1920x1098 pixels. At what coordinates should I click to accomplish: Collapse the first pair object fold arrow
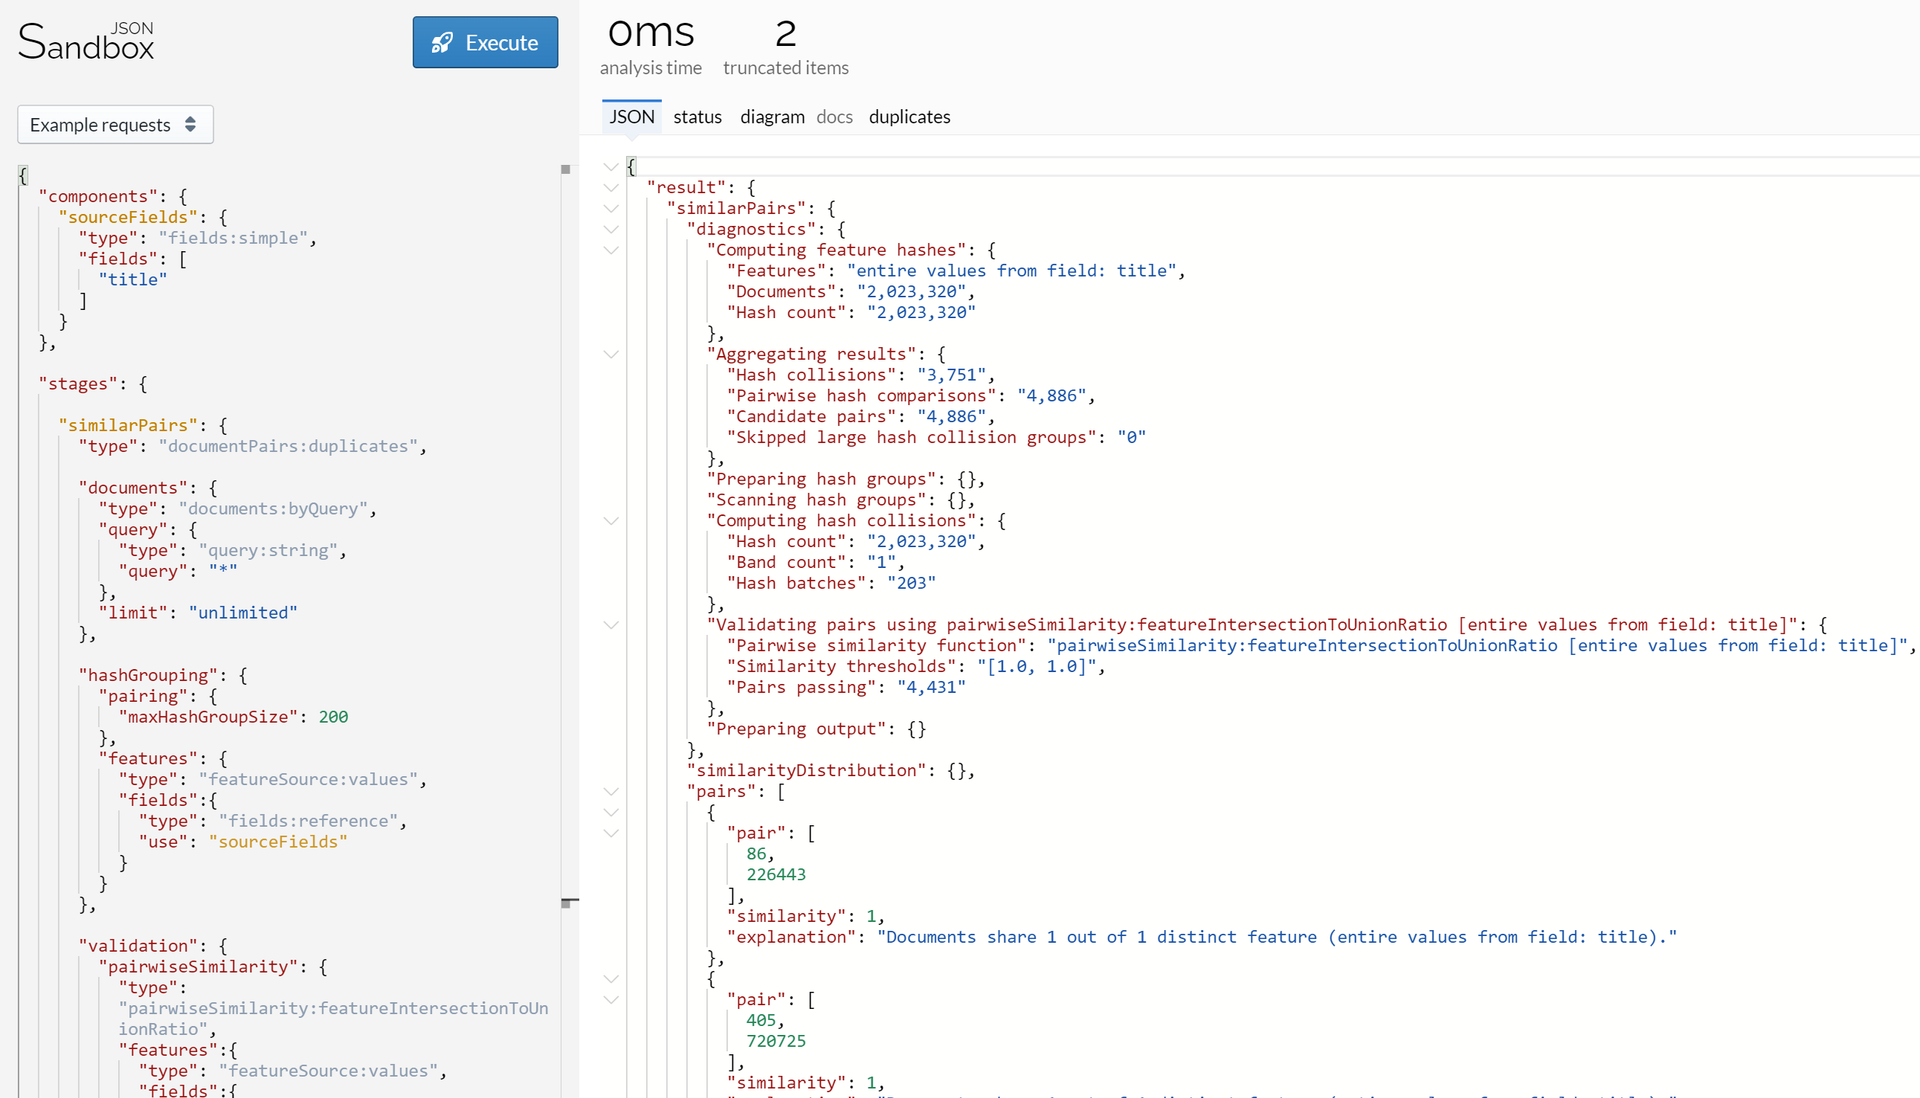point(611,812)
